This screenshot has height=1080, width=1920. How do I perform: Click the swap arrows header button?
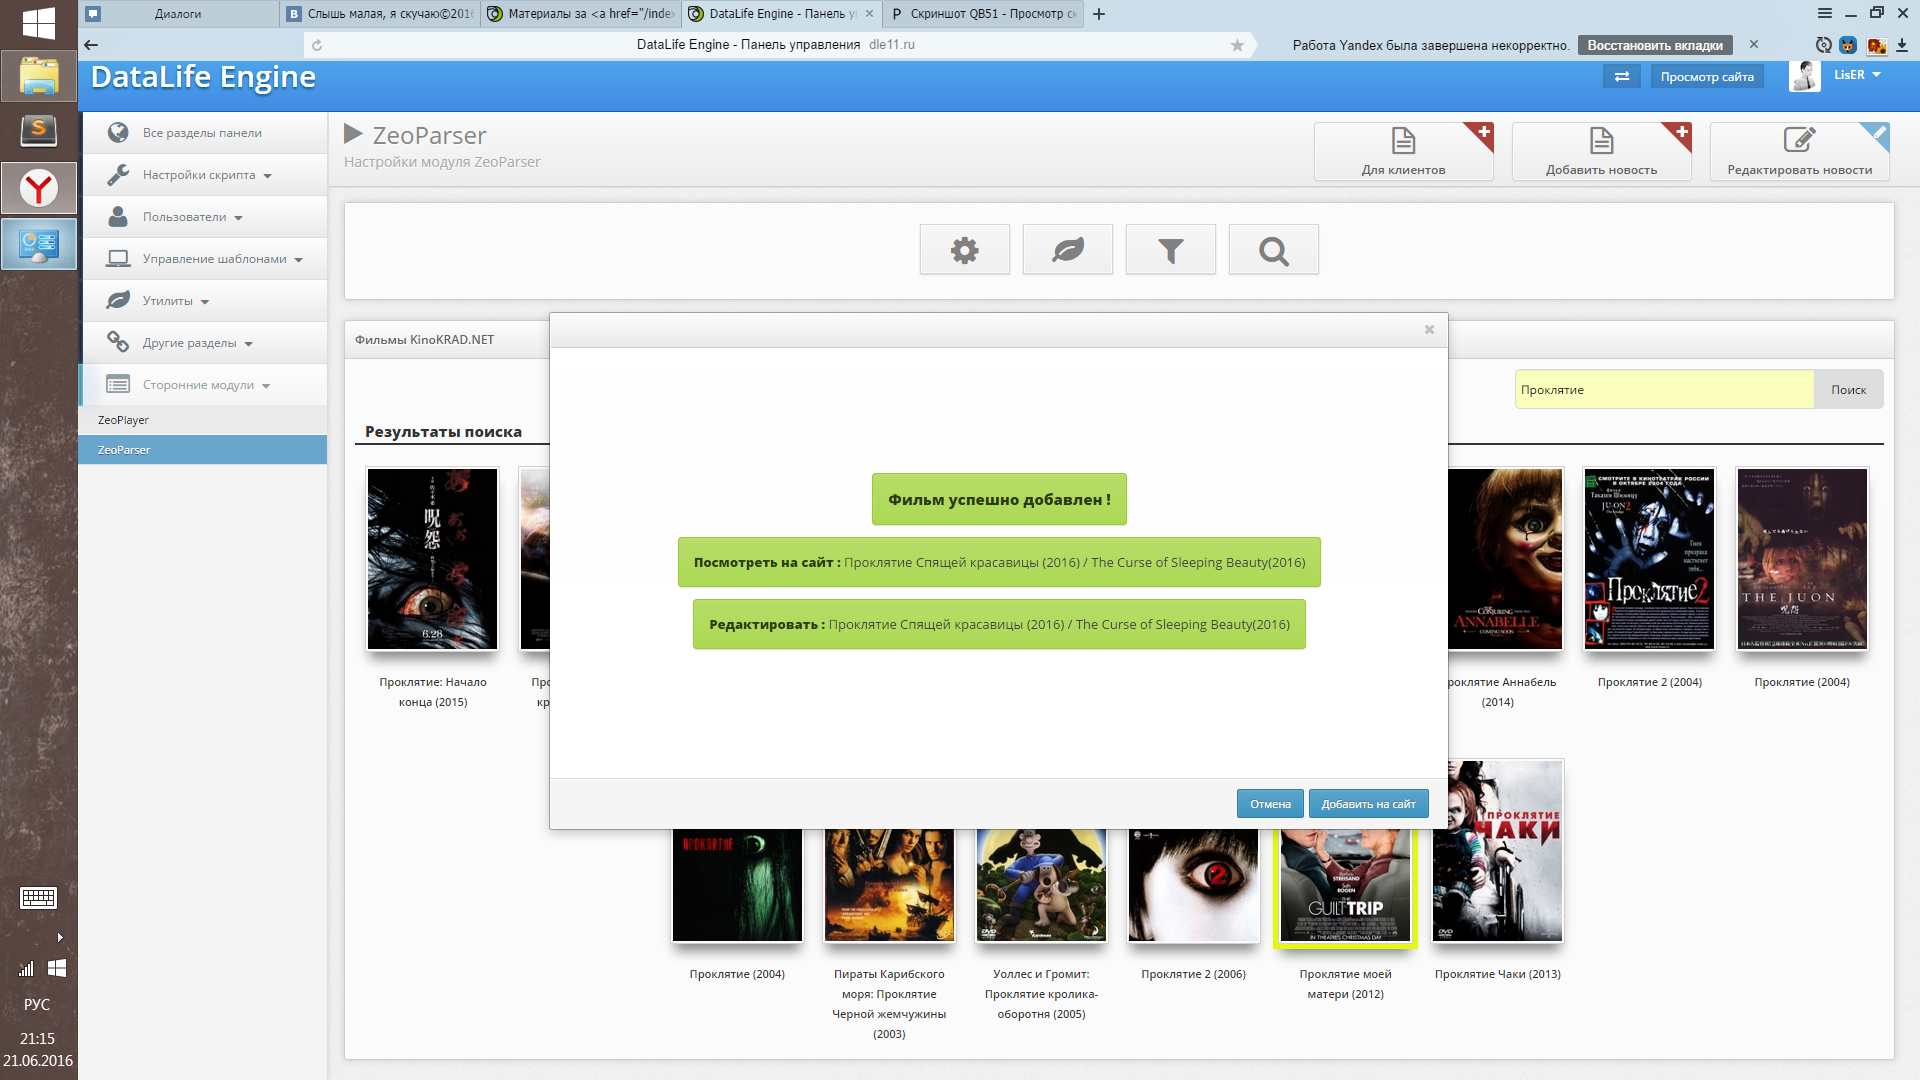[1621, 77]
